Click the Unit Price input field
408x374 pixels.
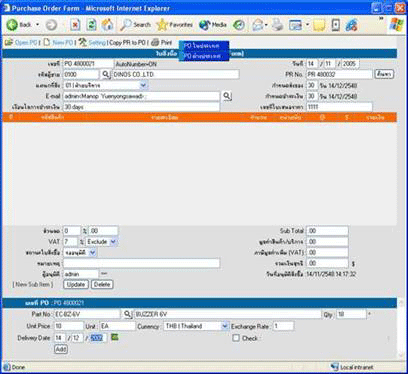pyautogui.click(x=69, y=326)
